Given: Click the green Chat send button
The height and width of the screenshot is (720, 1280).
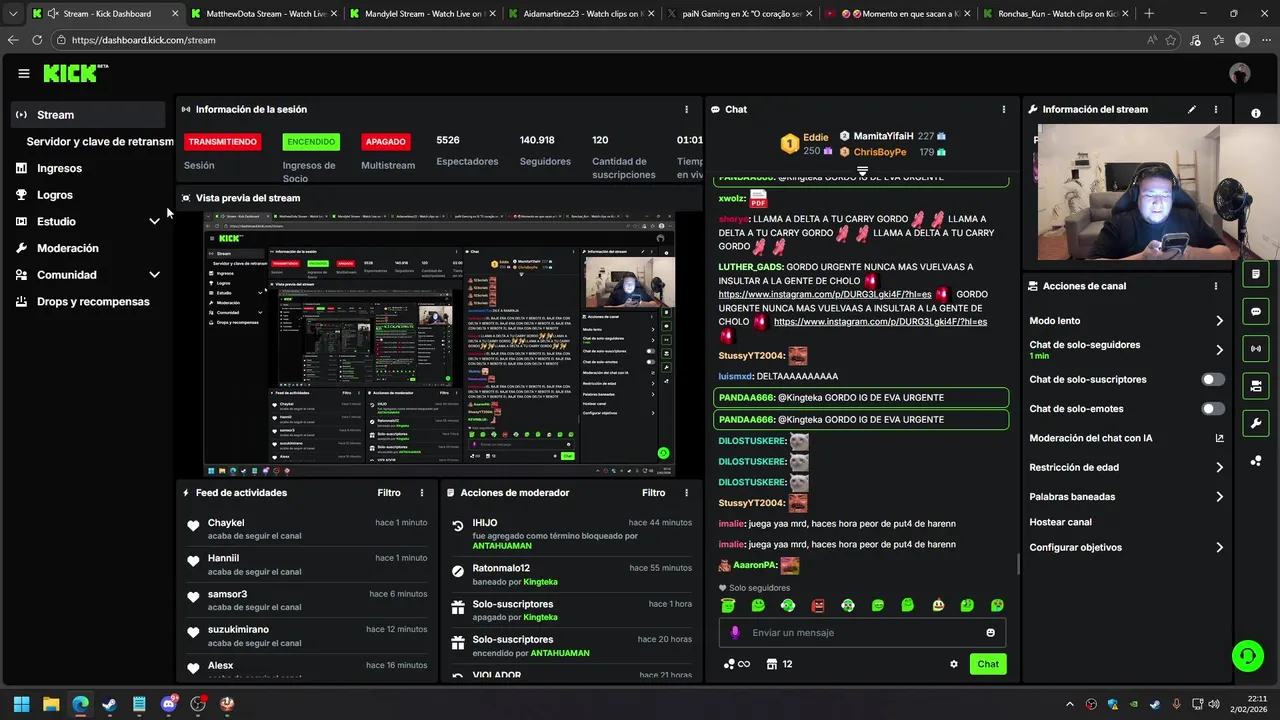Looking at the screenshot, I should [x=988, y=664].
